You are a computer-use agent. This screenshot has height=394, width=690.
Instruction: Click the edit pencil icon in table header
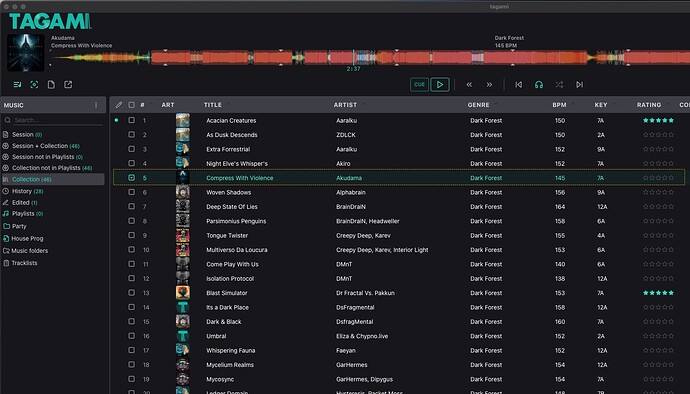coord(118,105)
